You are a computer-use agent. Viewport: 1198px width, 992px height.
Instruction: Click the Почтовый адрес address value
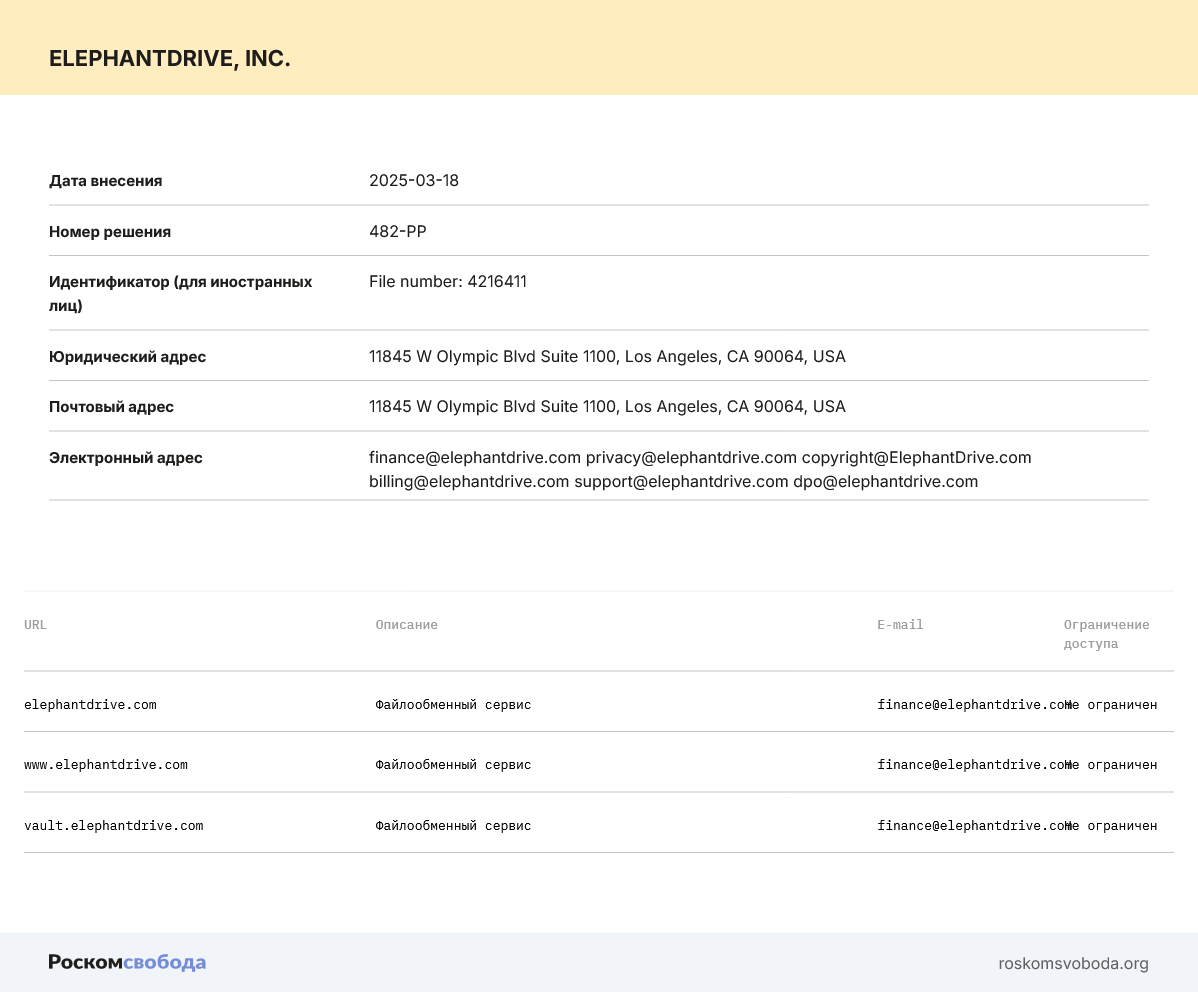click(607, 407)
